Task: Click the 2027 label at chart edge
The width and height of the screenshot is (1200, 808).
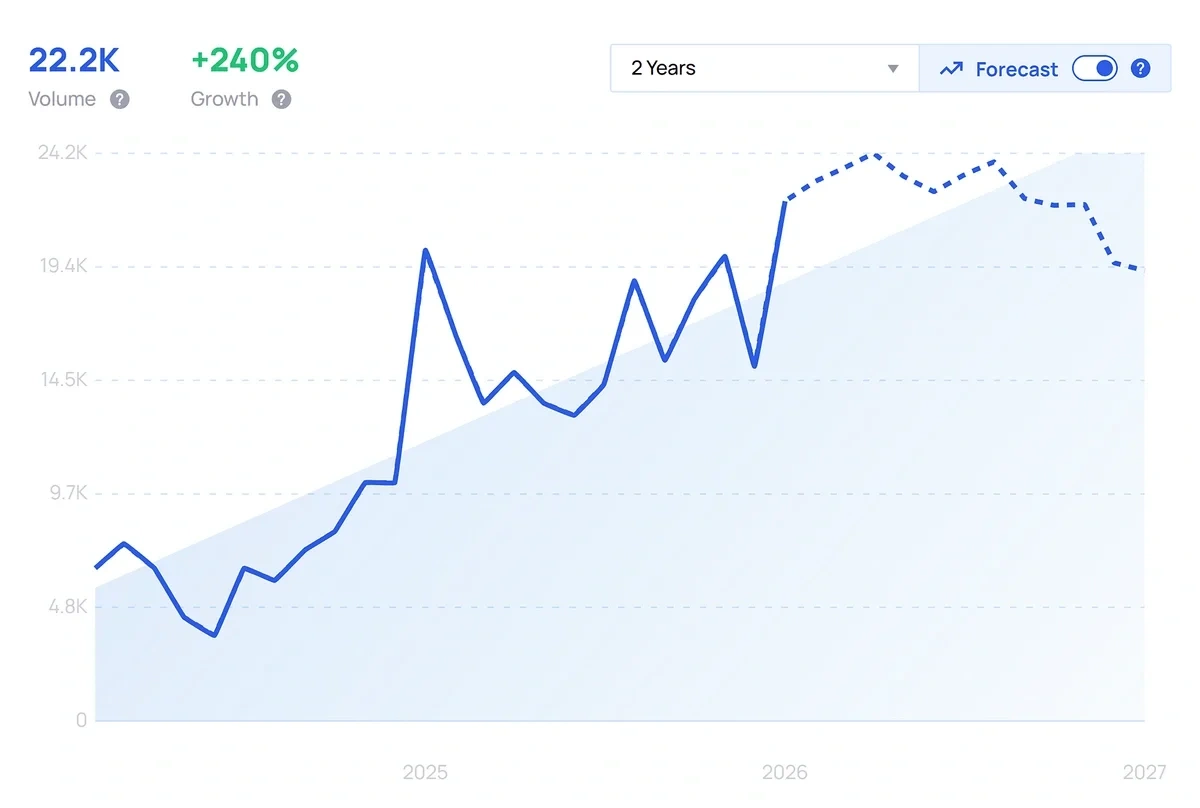Action: [1146, 772]
